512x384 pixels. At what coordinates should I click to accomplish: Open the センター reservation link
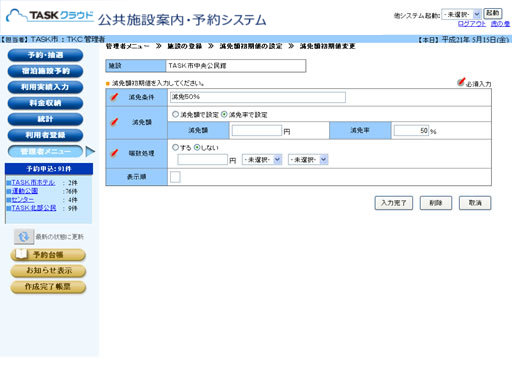coord(23,199)
